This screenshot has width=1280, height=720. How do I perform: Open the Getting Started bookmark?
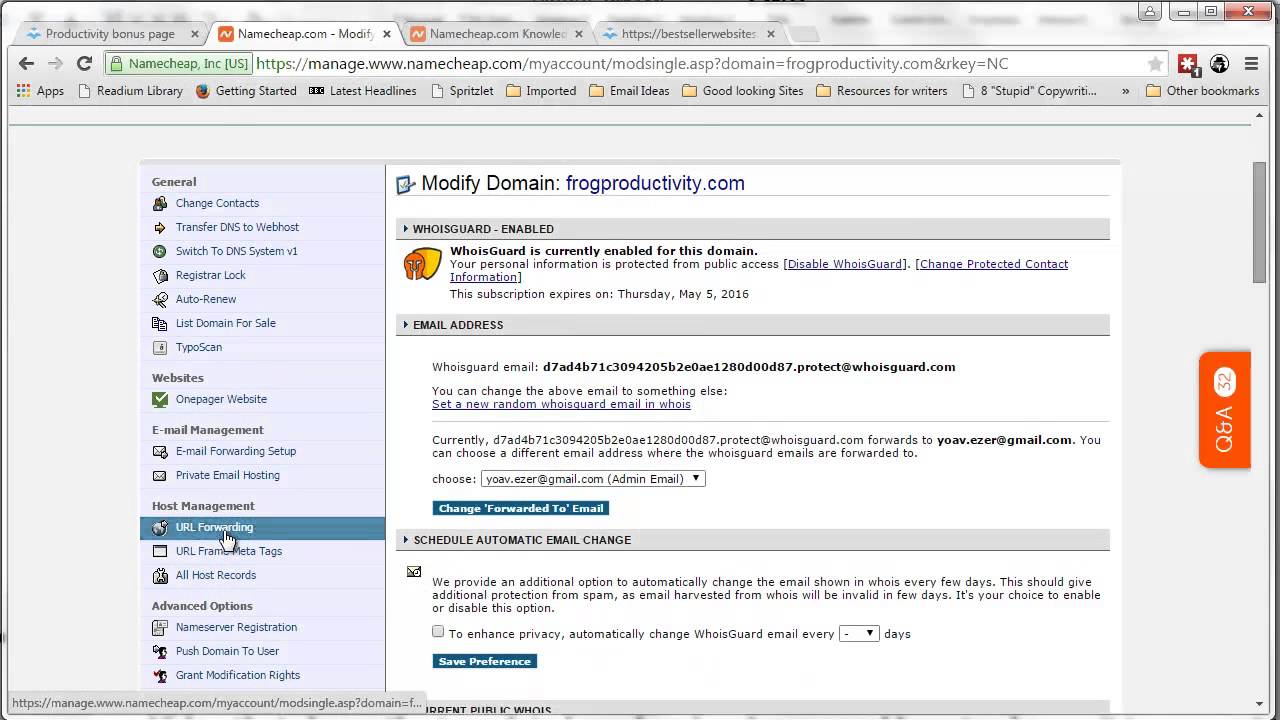click(x=246, y=90)
